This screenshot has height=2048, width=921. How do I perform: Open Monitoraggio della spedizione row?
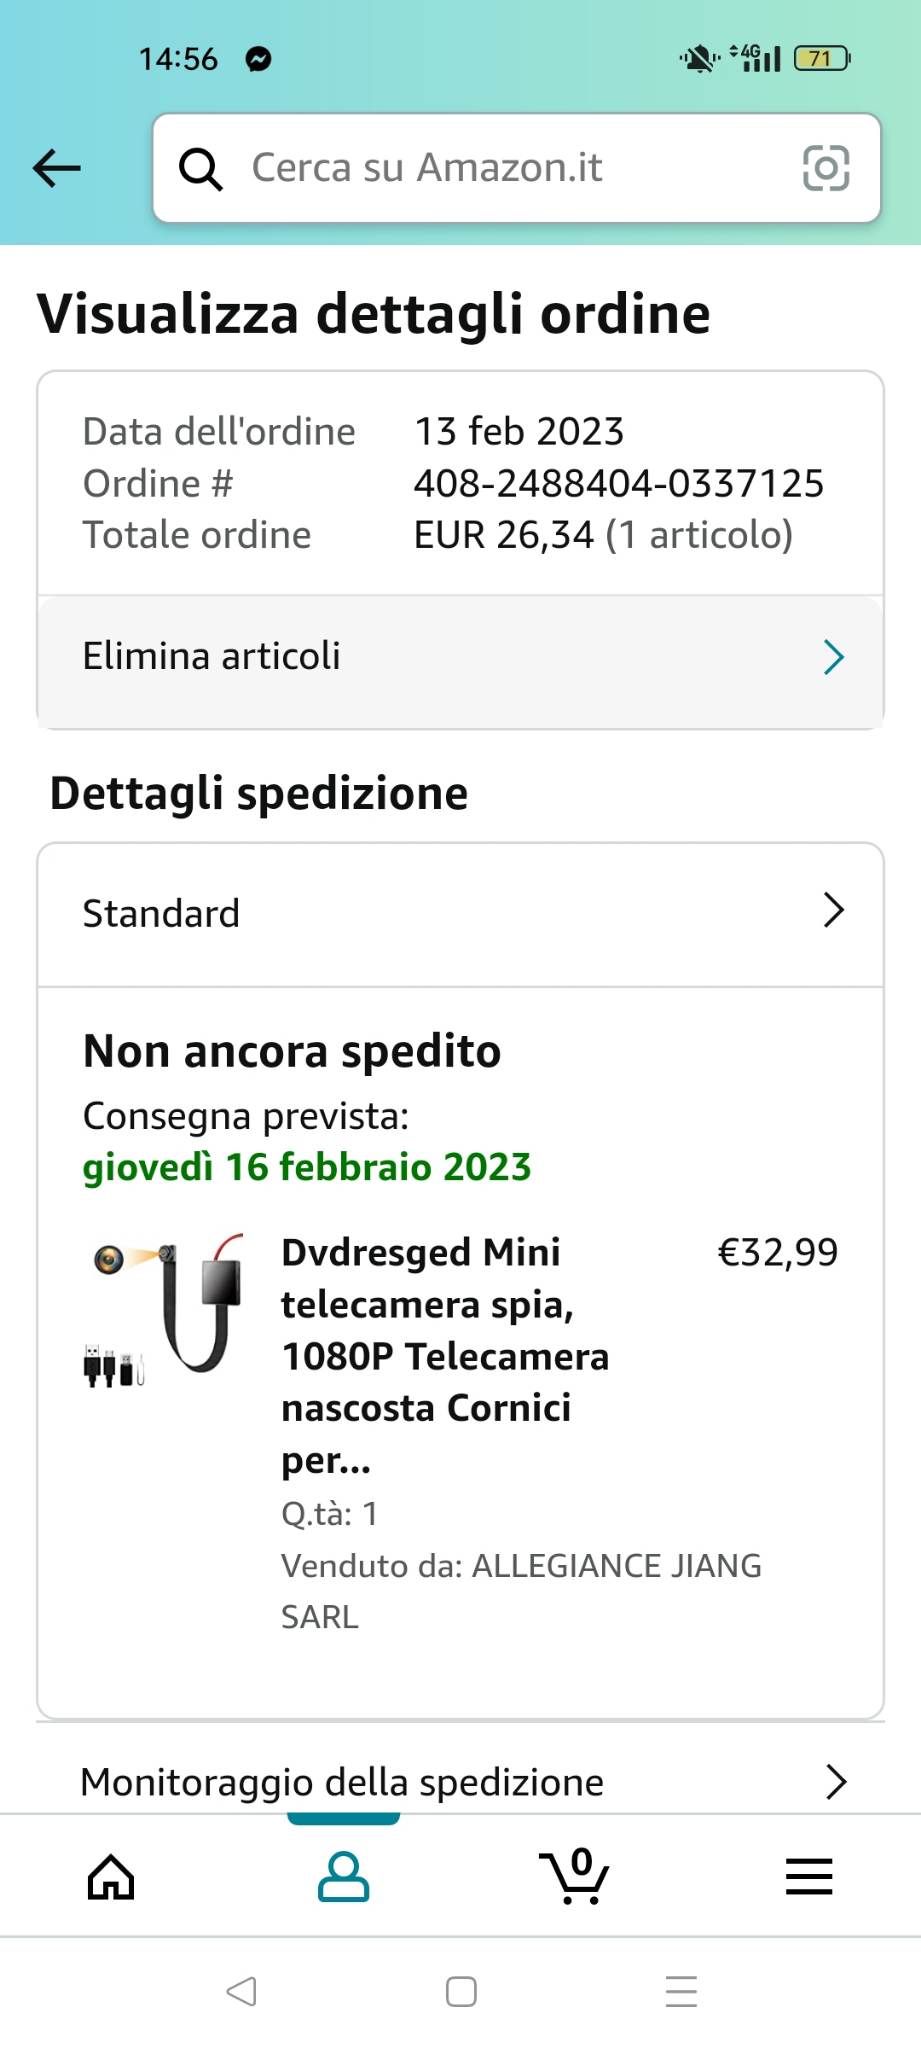pyautogui.click(x=342, y=1782)
